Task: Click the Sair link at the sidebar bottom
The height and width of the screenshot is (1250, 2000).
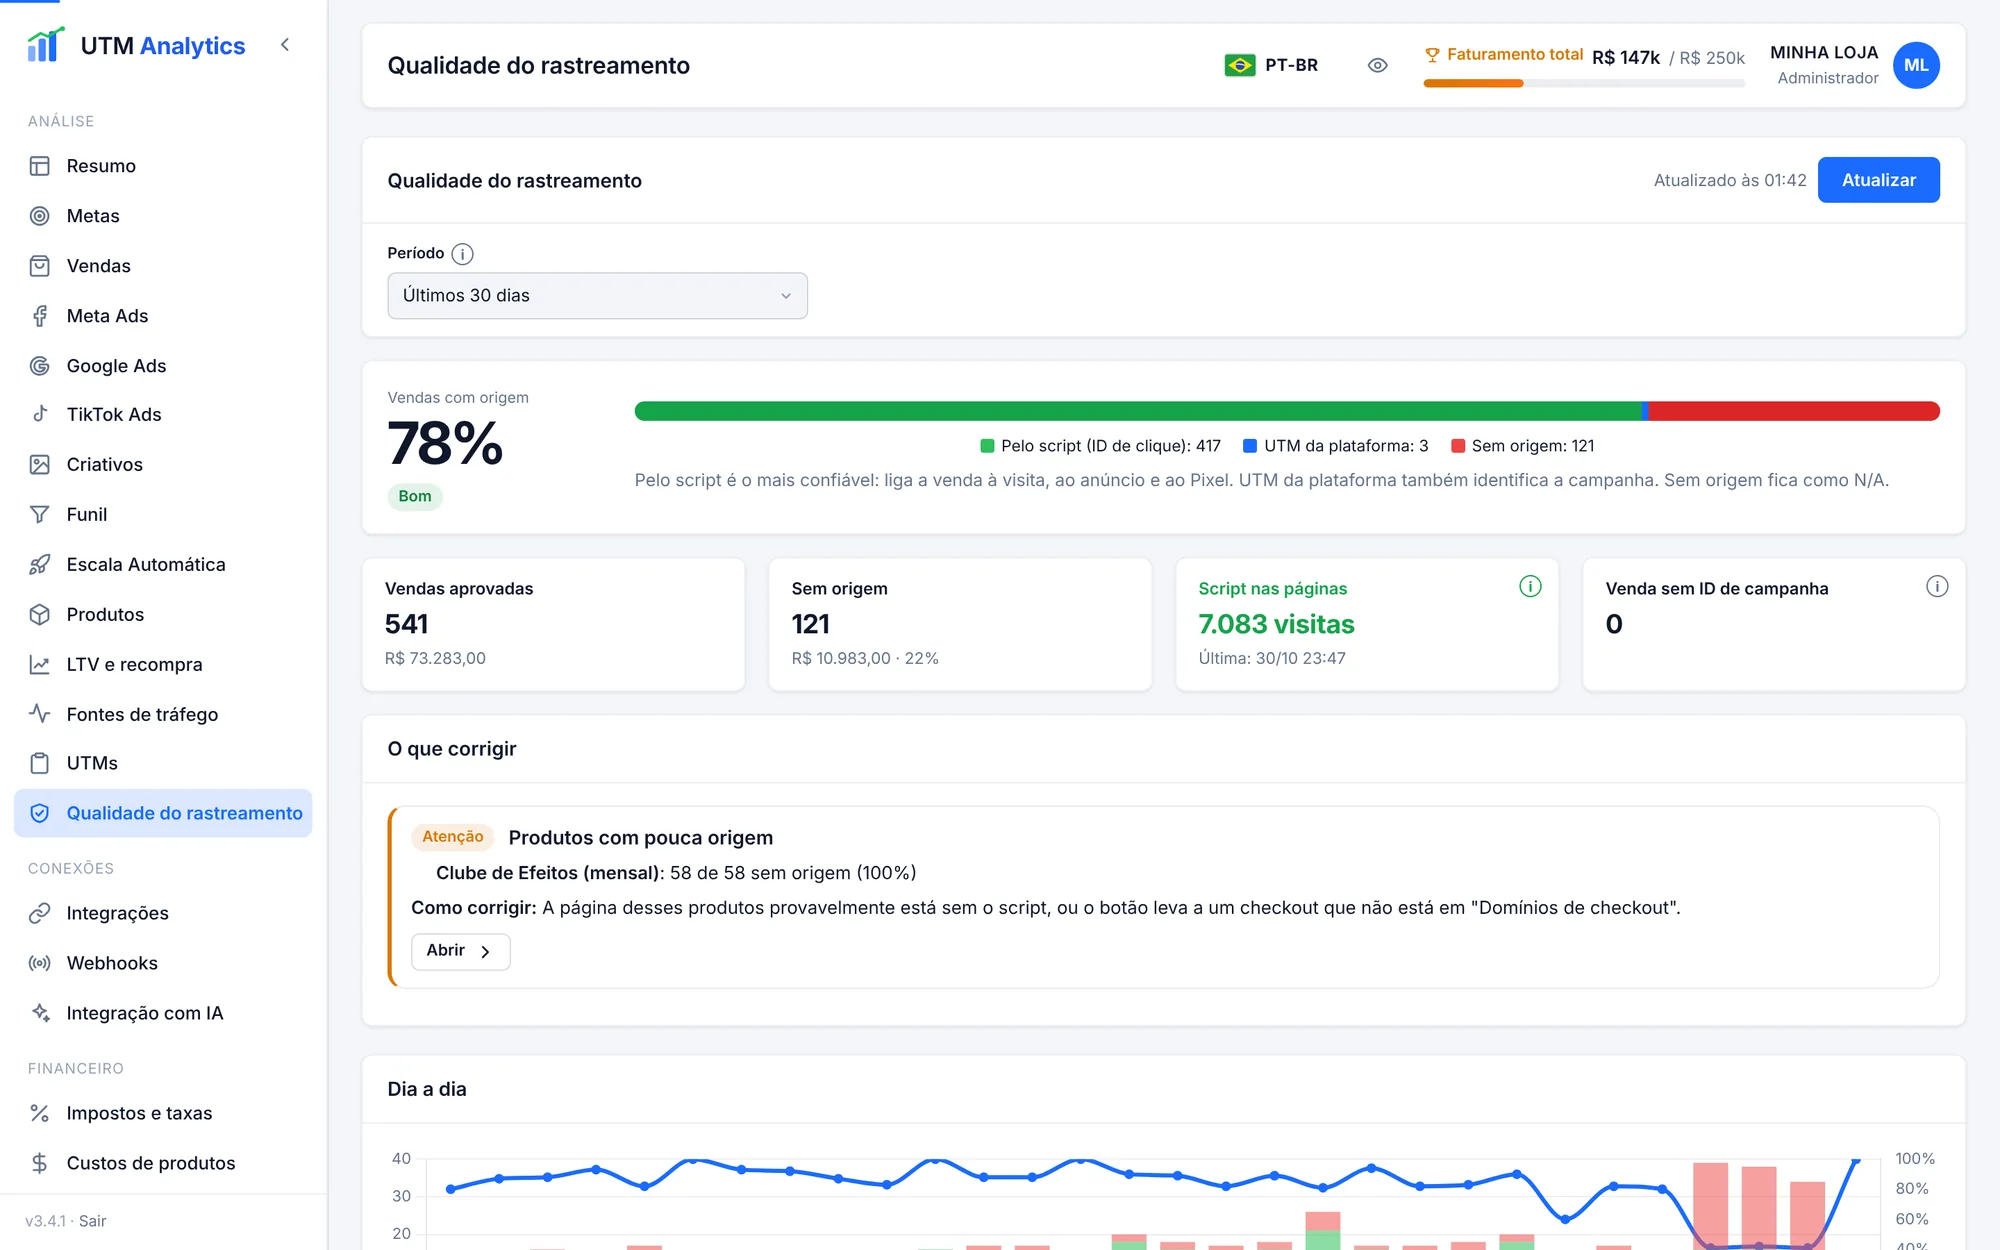Action: click(x=92, y=1221)
